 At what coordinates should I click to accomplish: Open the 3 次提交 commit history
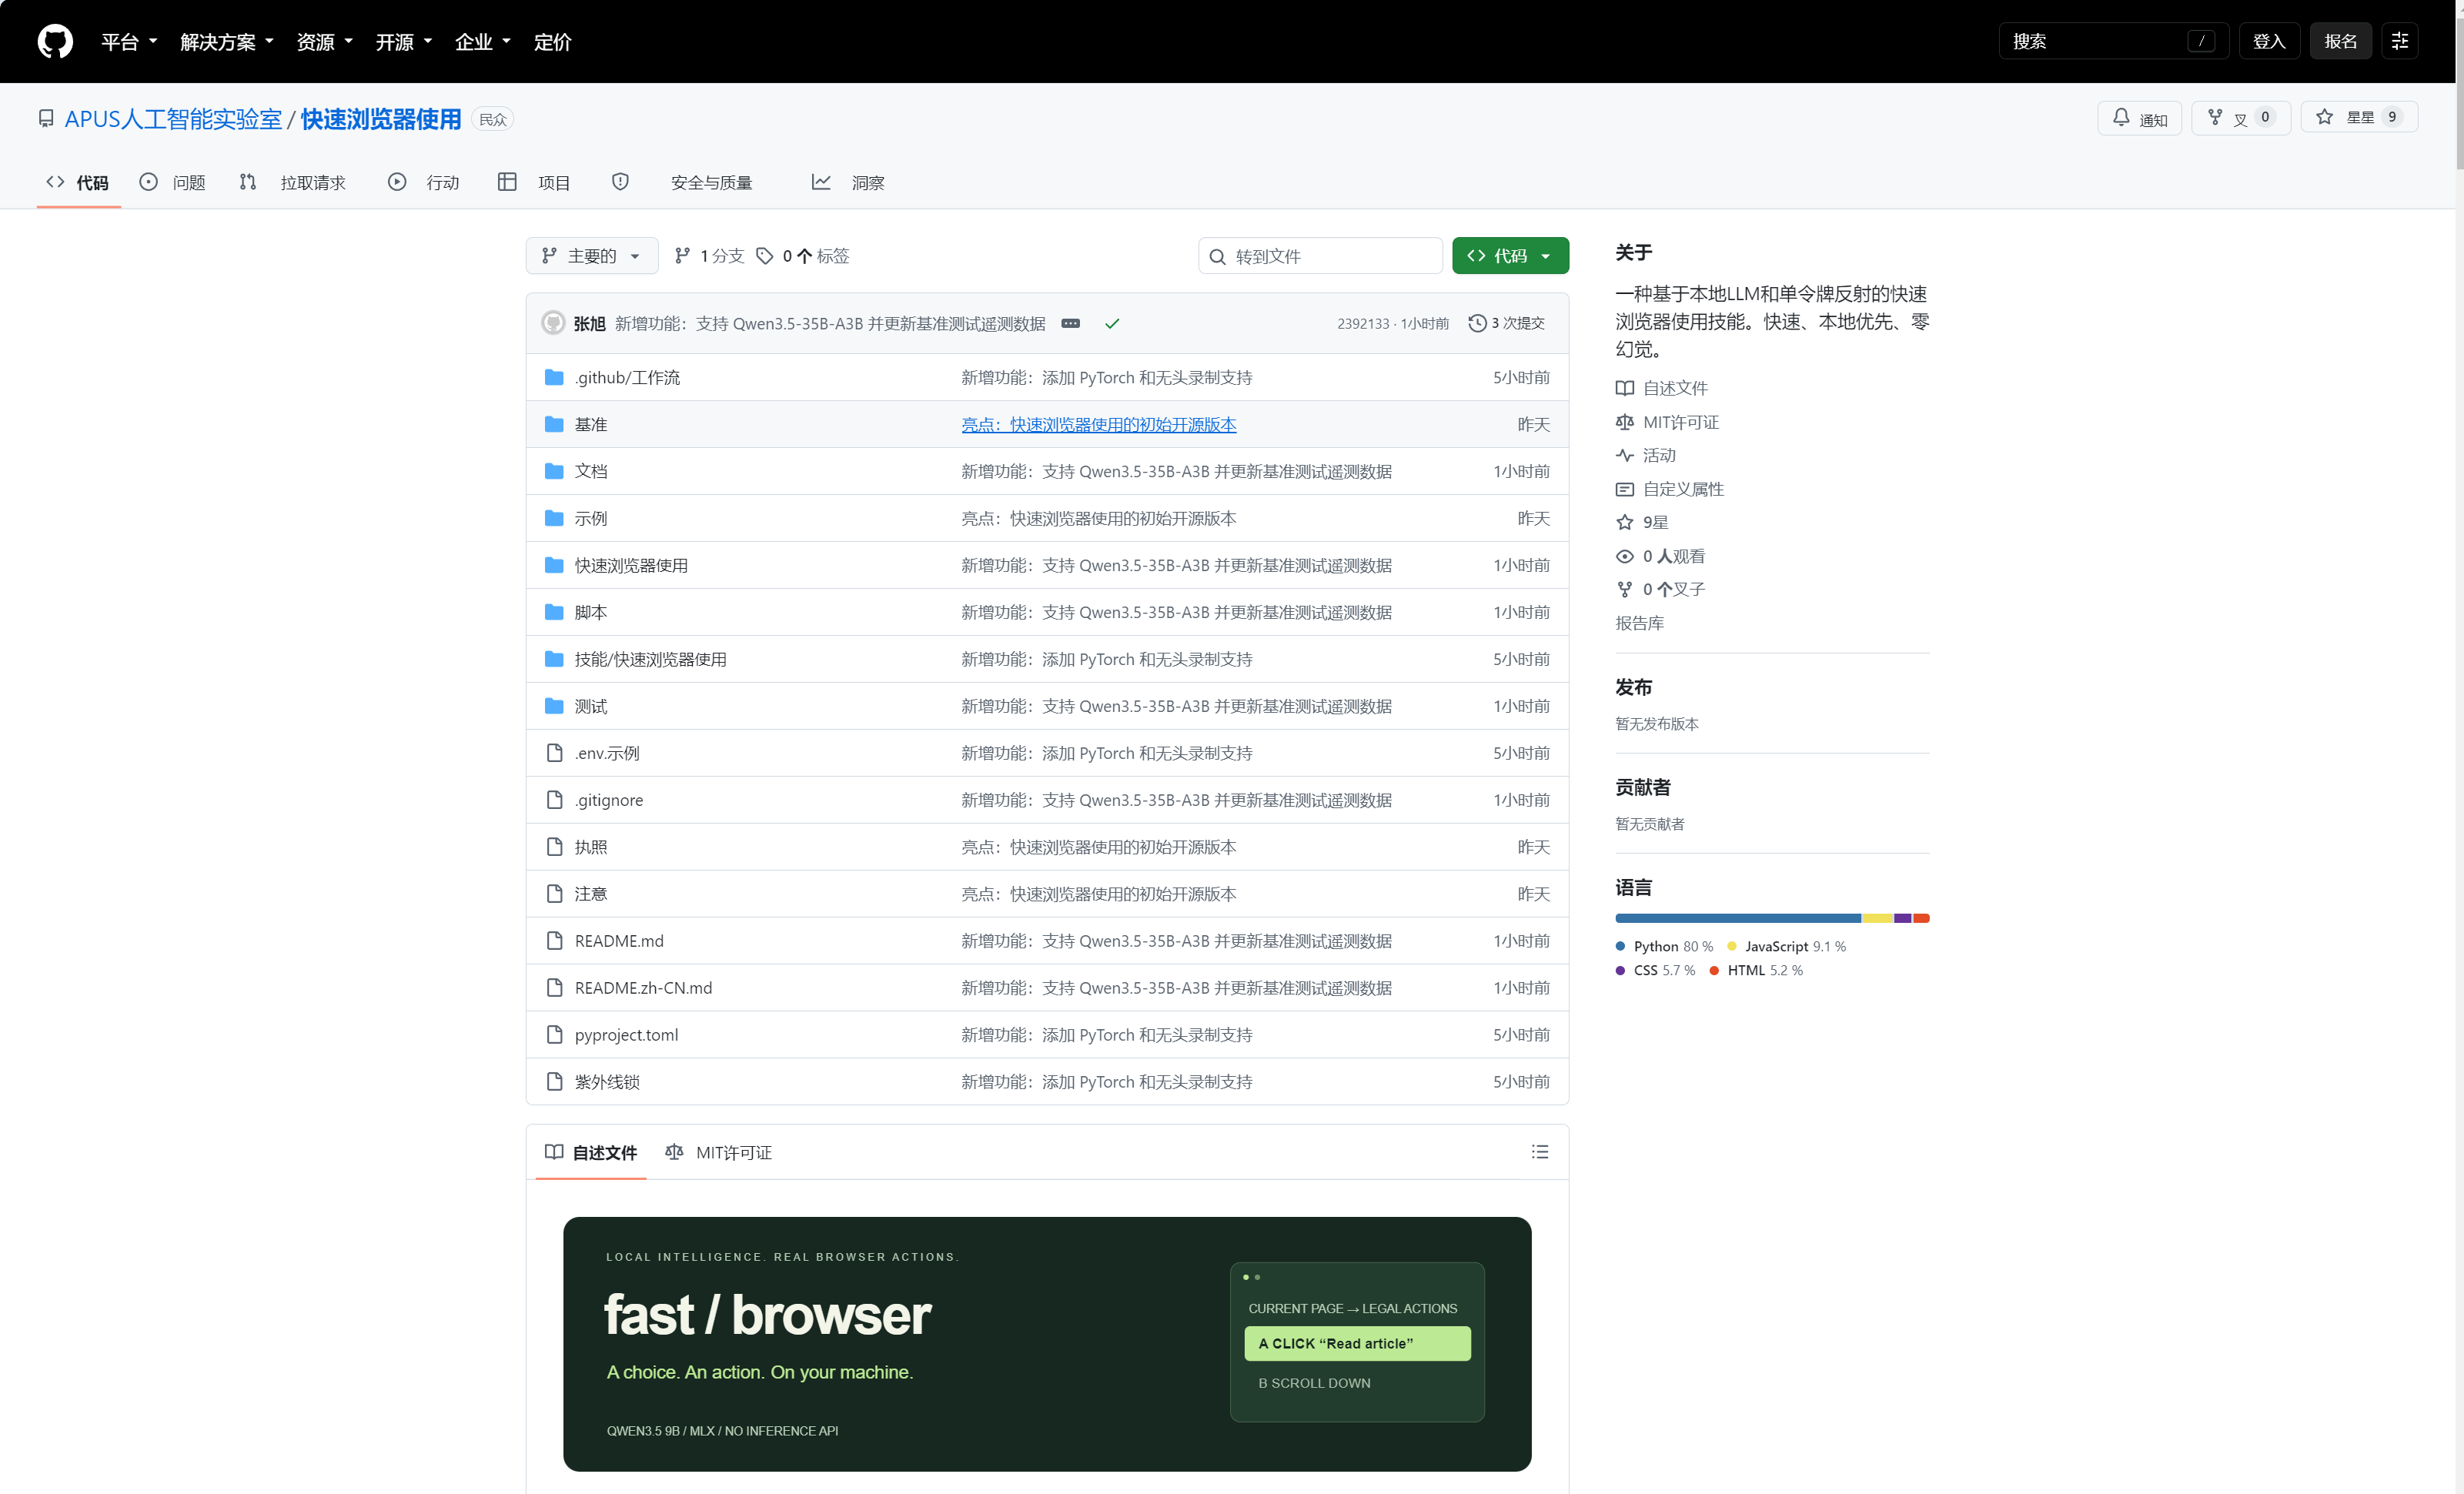[x=1507, y=323]
